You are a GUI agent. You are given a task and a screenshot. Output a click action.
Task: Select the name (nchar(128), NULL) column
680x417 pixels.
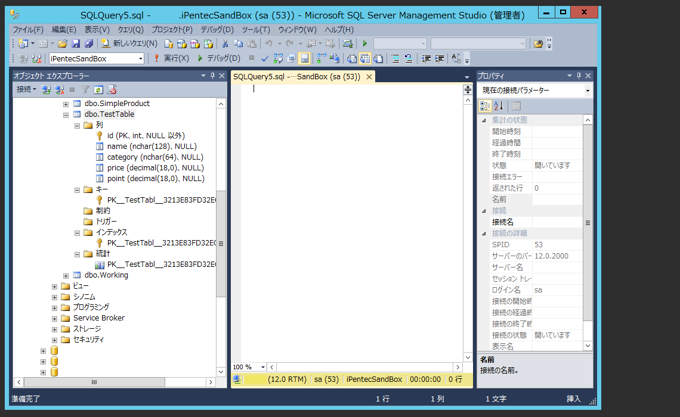pos(152,147)
